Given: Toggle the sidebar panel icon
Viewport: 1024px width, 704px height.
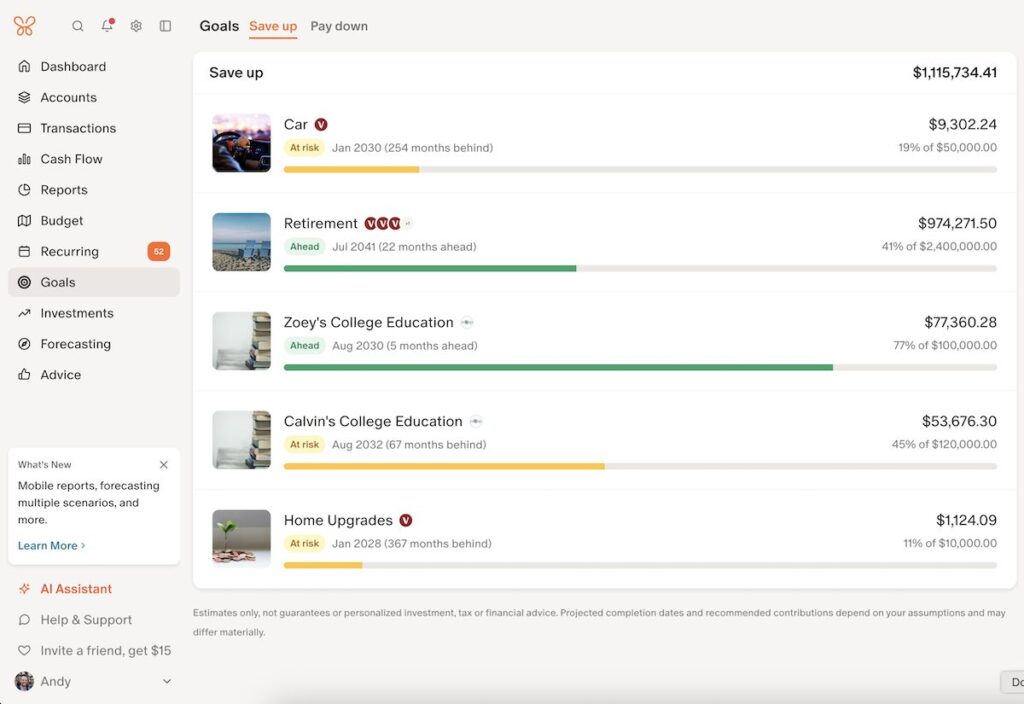Looking at the screenshot, I should pyautogui.click(x=165, y=26).
